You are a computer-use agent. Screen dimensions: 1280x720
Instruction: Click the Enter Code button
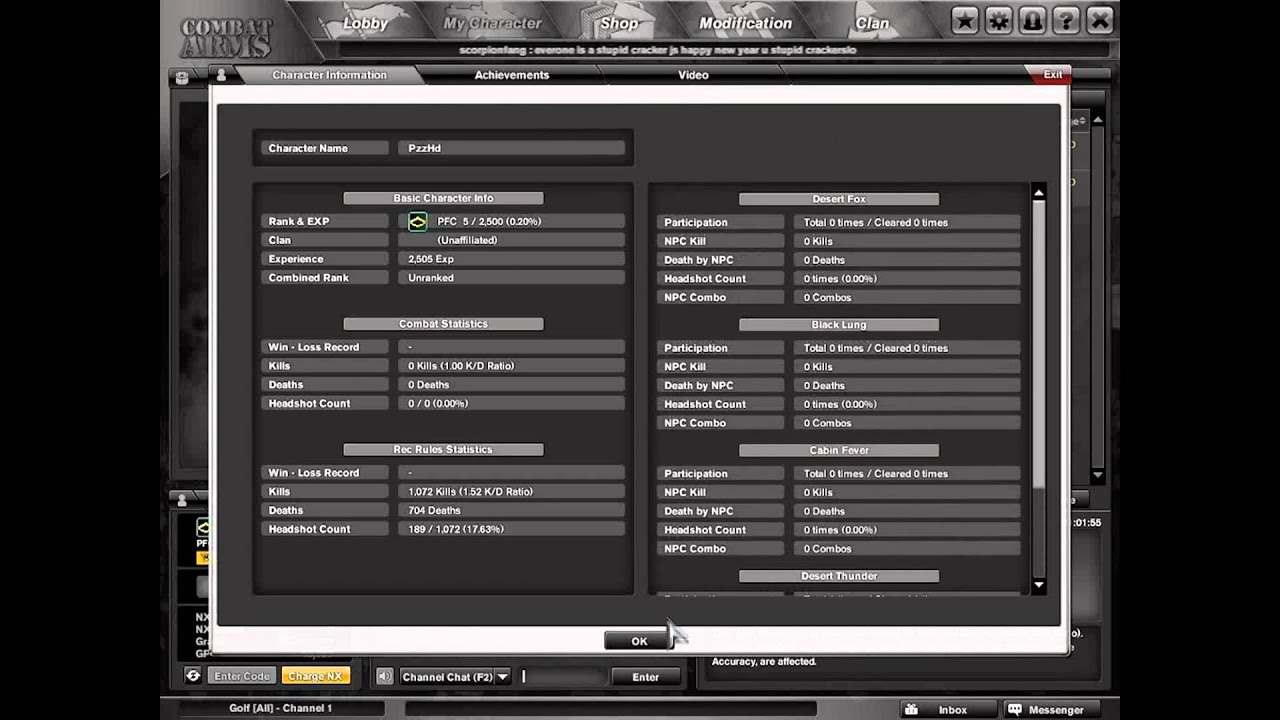242,676
